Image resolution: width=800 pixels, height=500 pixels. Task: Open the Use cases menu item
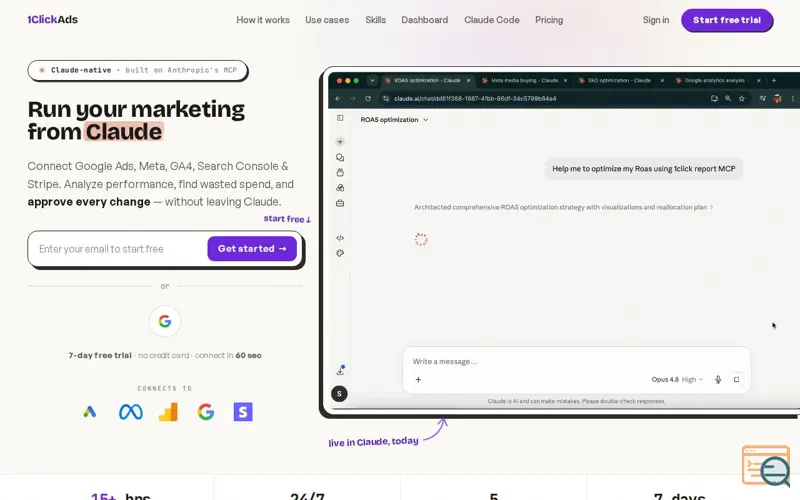pos(327,20)
